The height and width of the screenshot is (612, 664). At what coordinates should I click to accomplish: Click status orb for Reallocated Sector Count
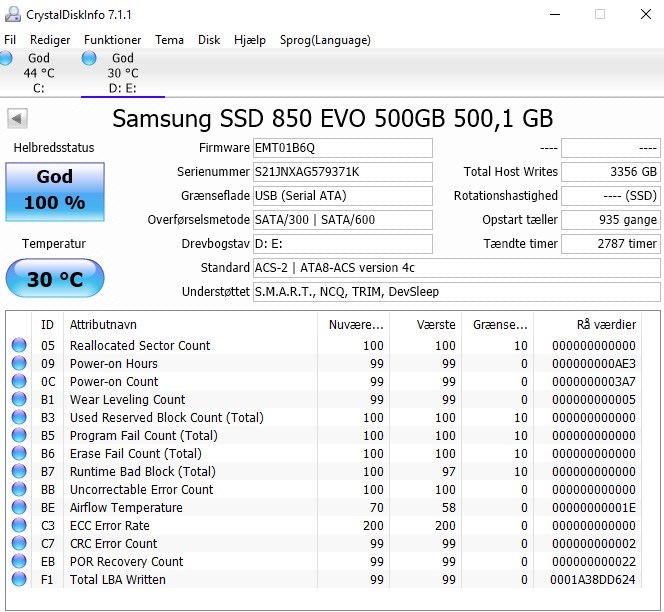(x=19, y=345)
